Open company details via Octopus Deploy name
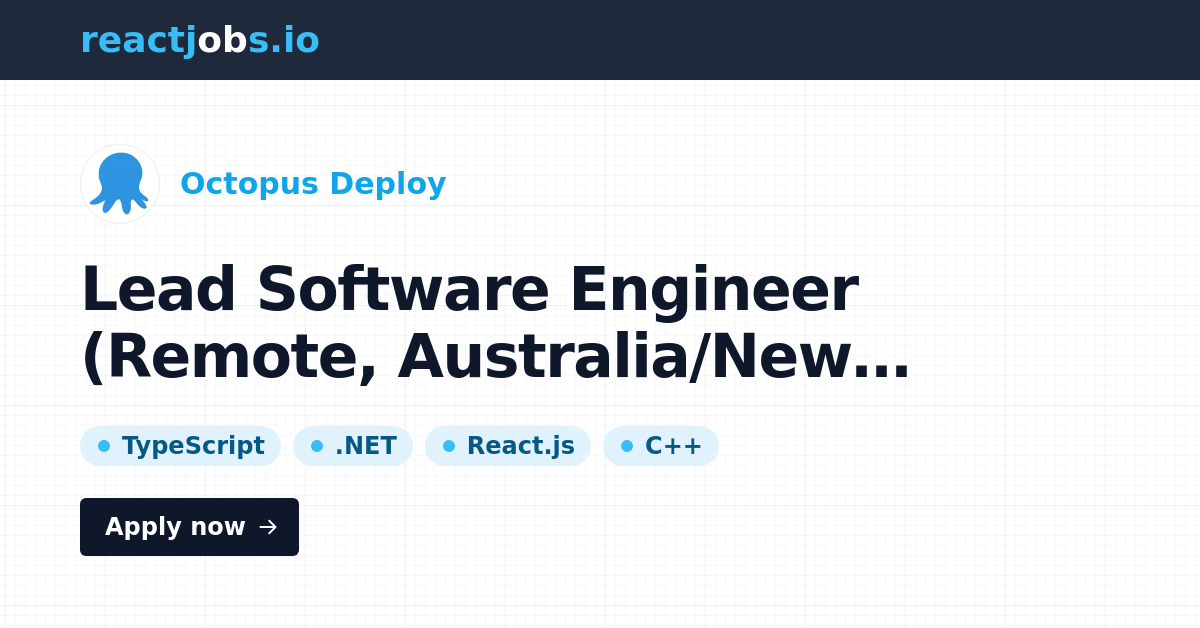Image resolution: width=1200 pixels, height=628 pixels. (x=313, y=183)
